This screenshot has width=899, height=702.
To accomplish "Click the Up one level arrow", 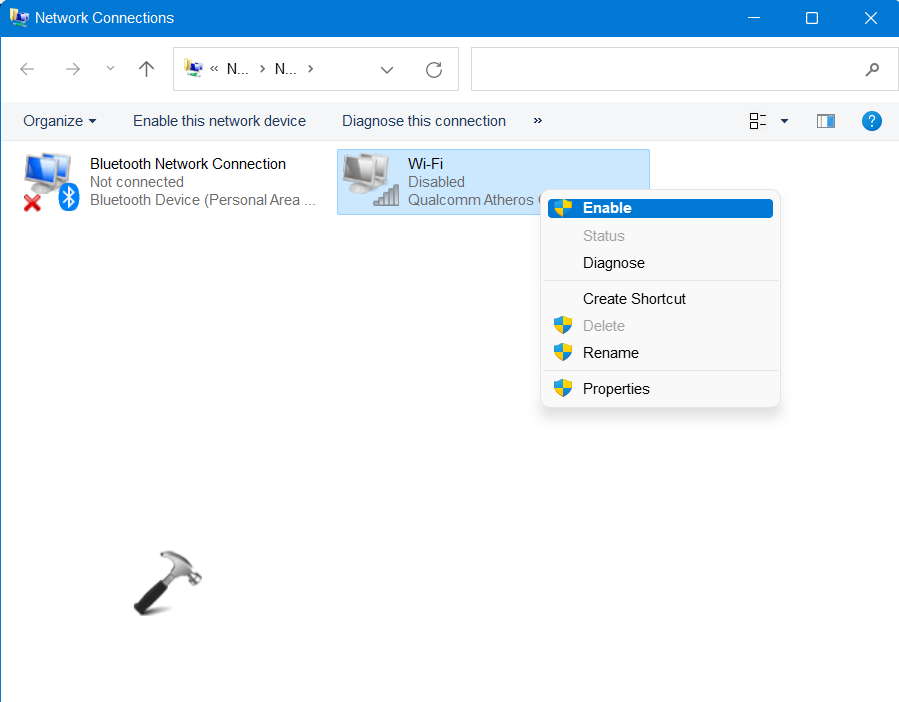I will pos(147,69).
